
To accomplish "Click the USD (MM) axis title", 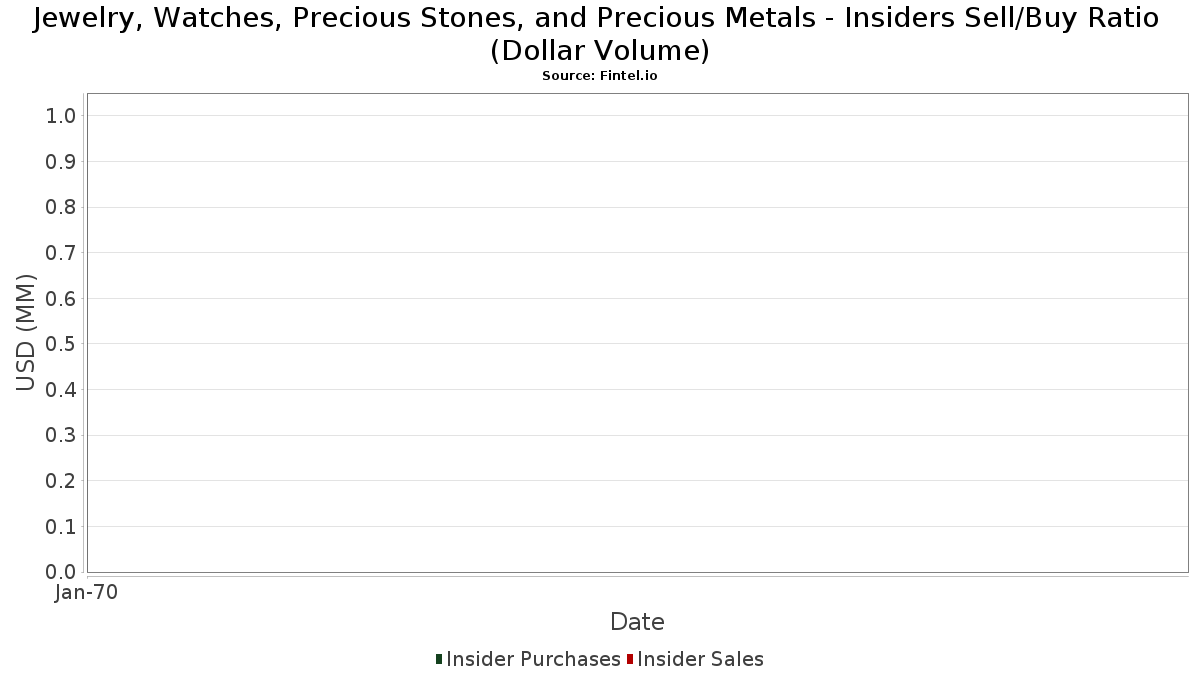I will (x=26, y=333).
